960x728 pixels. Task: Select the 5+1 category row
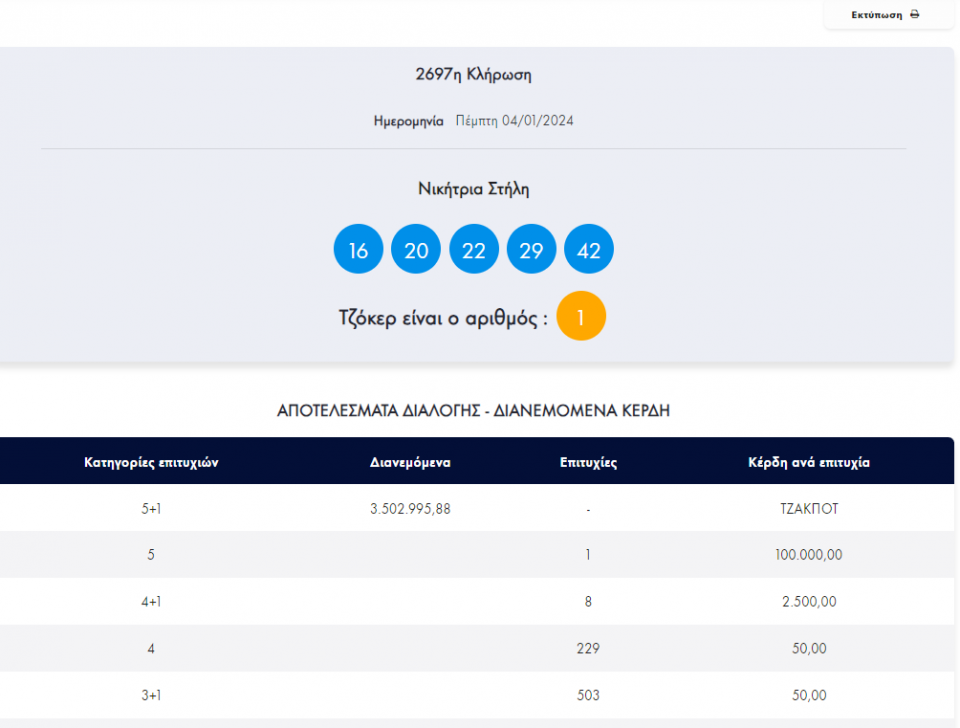(x=151, y=508)
